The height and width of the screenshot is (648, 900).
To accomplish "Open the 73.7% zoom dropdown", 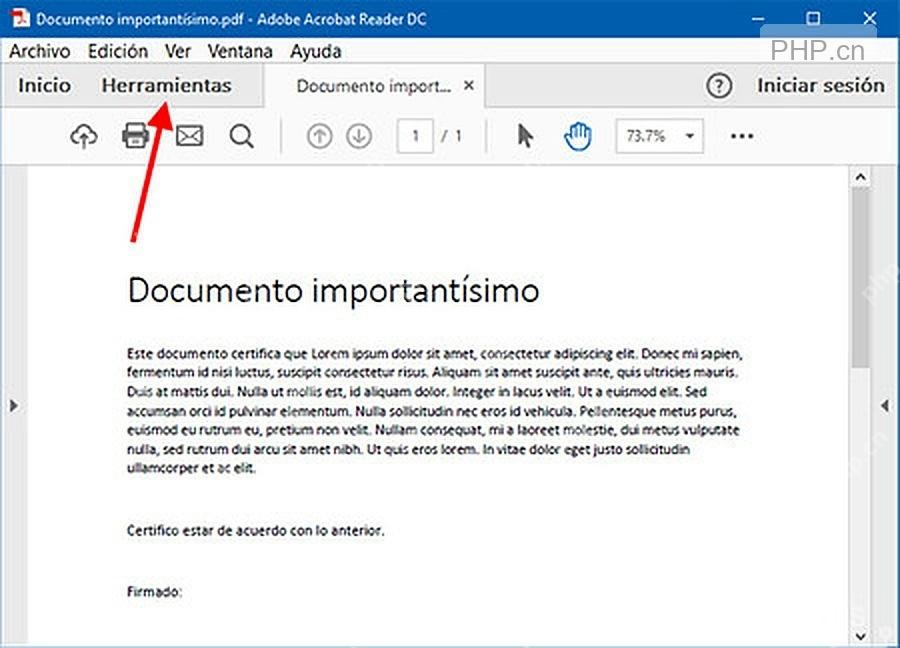I will pyautogui.click(x=660, y=137).
